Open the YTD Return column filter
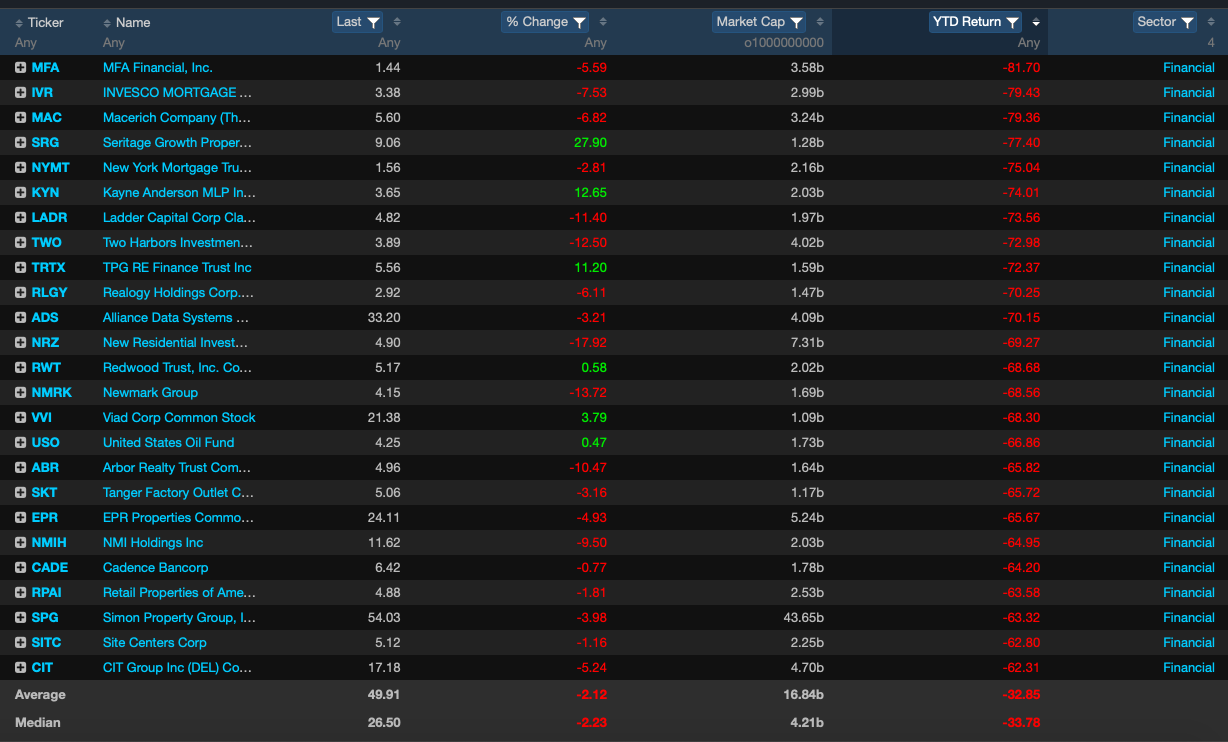The width and height of the screenshot is (1228, 742). [x=977, y=22]
